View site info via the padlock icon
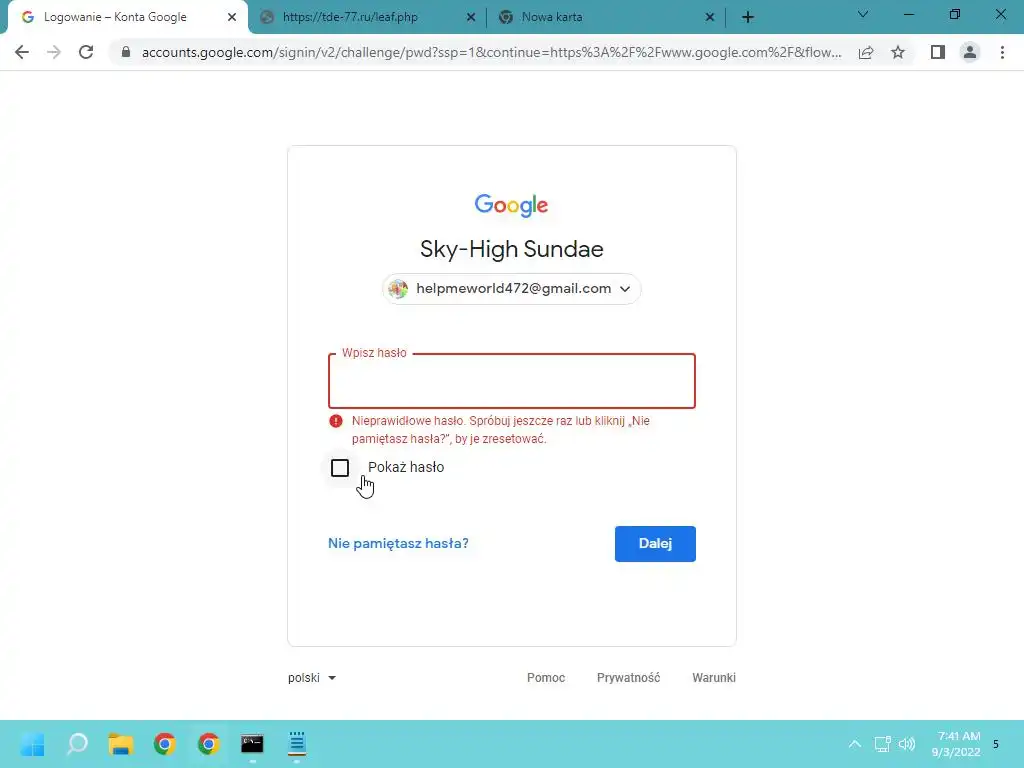 click(x=126, y=52)
